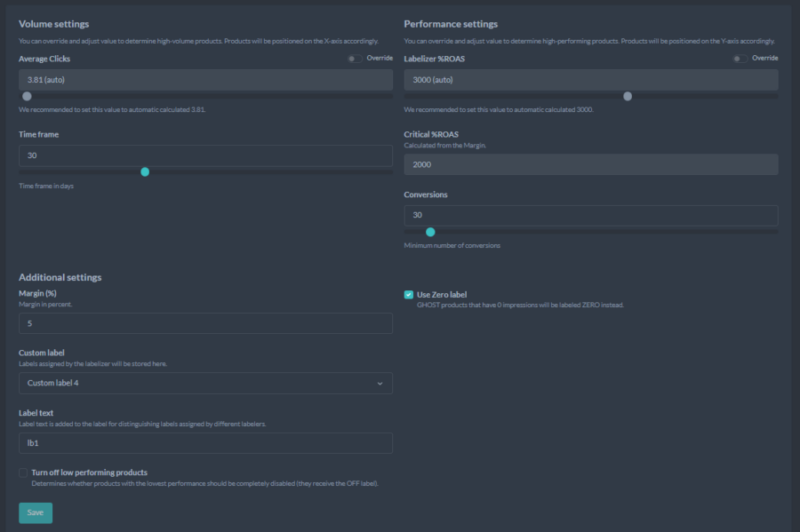Click the Label text input containing lb1

205,443
